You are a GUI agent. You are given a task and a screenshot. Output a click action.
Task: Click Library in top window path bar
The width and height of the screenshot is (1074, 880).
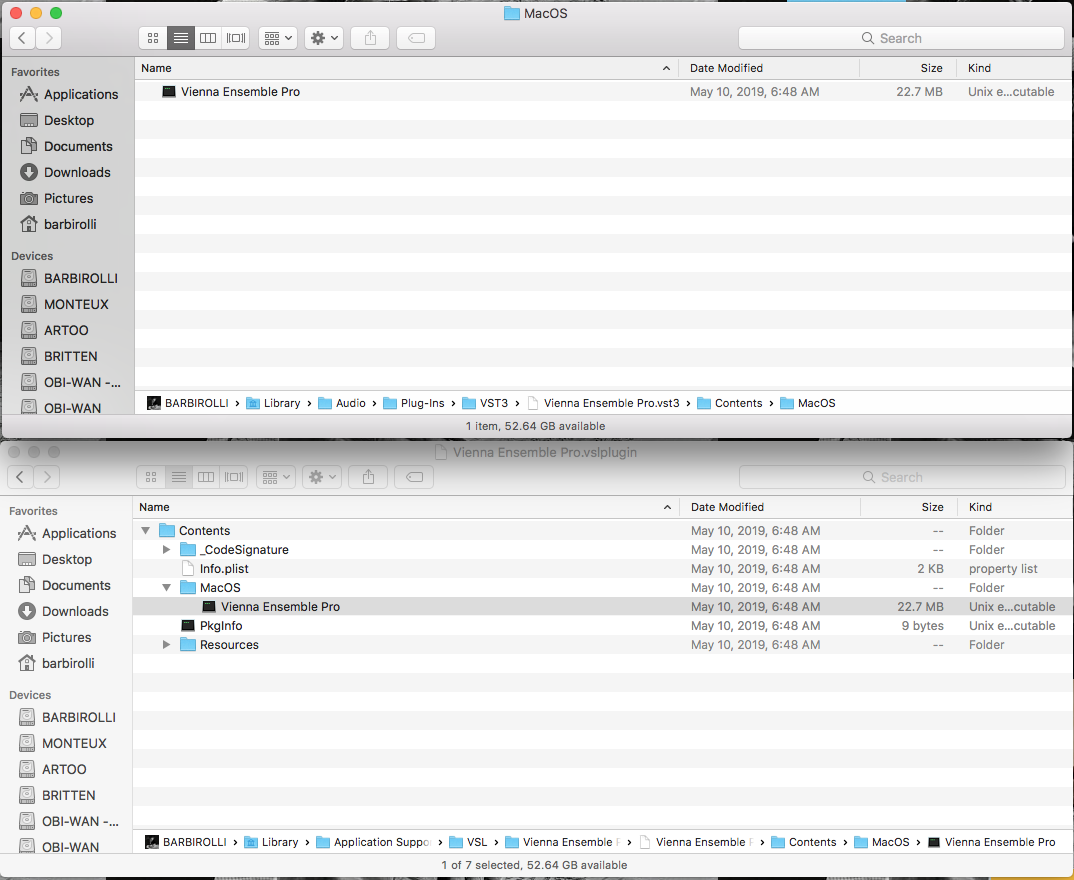tap(273, 403)
